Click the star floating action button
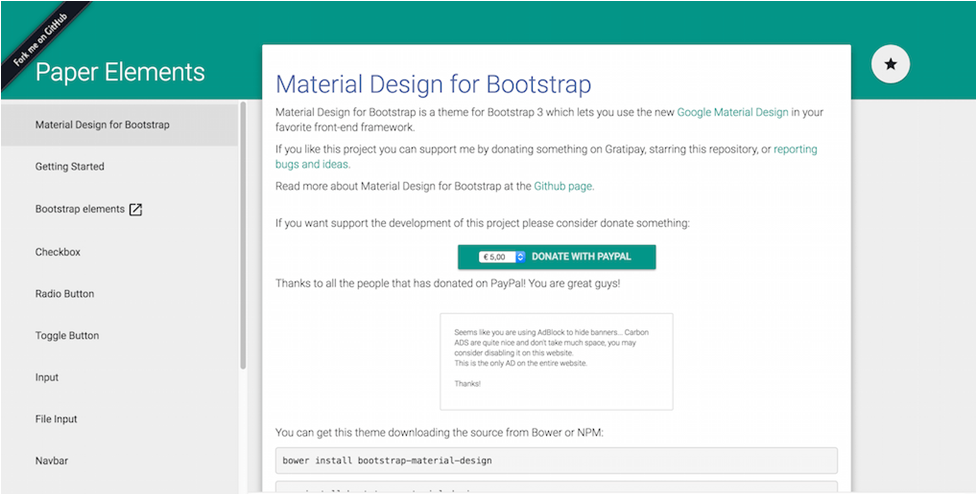The width and height of the screenshot is (977, 495). click(x=891, y=64)
